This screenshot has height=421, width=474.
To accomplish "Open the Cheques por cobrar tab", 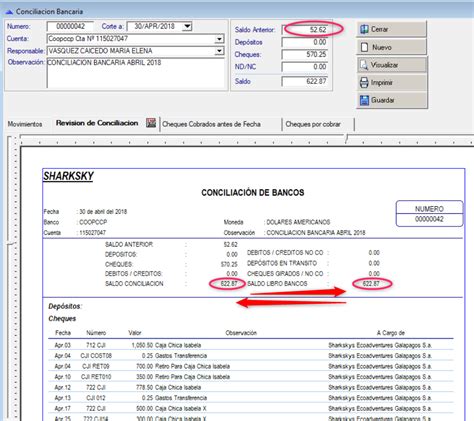I will pyautogui.click(x=313, y=124).
